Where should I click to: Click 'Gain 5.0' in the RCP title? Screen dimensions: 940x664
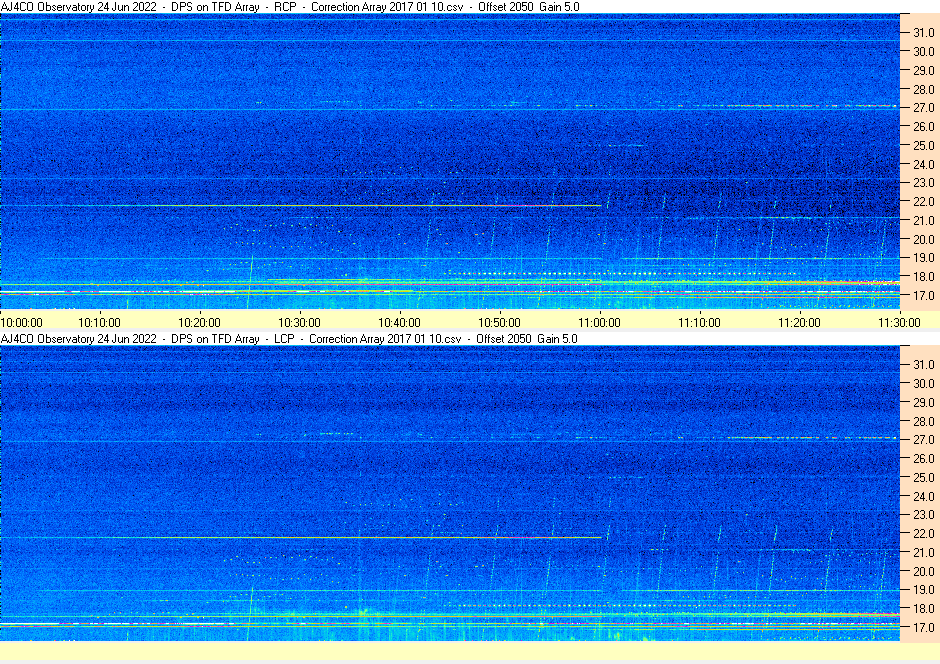[559, 7]
